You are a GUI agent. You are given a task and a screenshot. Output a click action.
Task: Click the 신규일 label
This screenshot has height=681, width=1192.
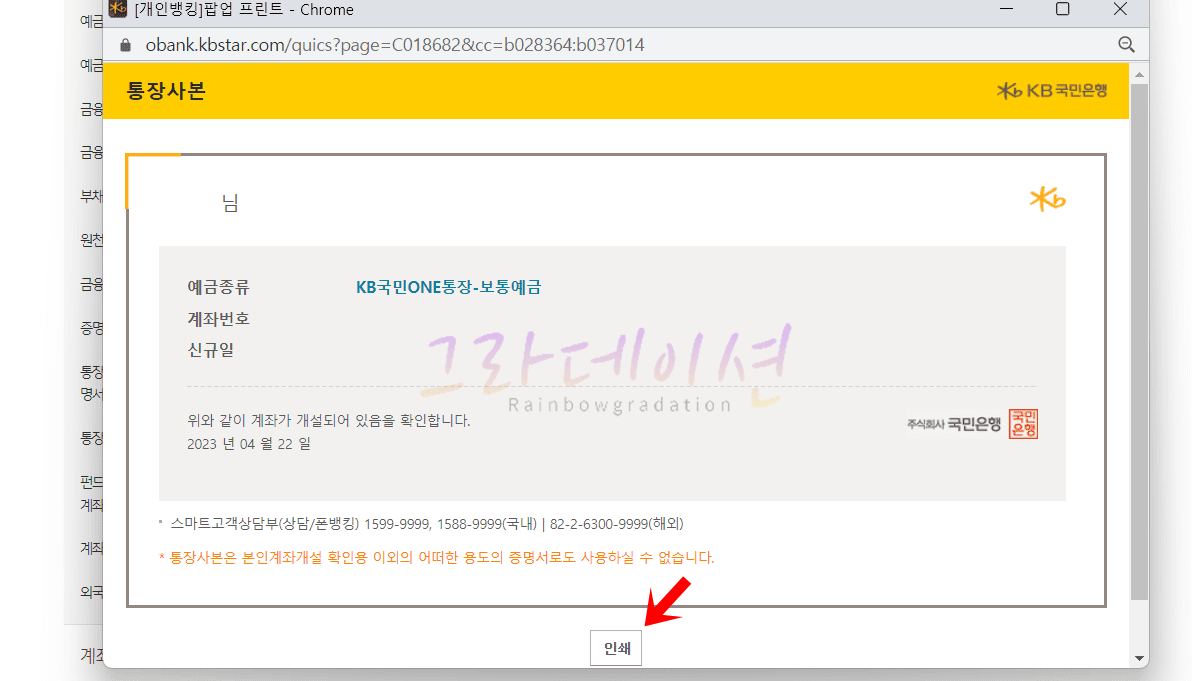pos(211,350)
